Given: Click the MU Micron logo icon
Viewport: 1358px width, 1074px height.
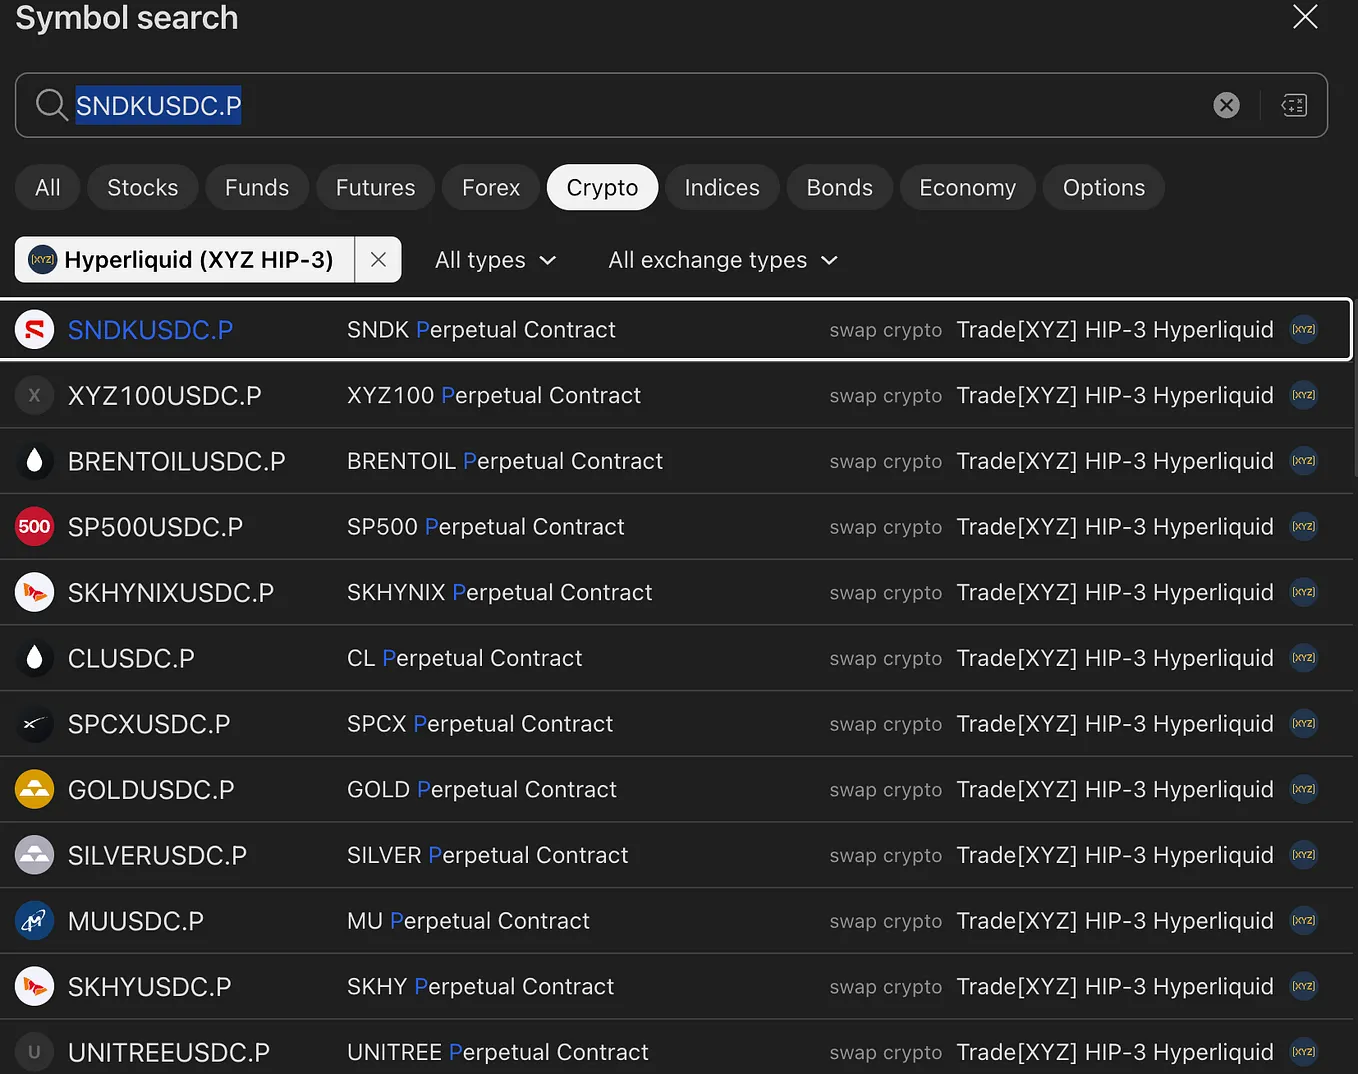Looking at the screenshot, I should pyautogui.click(x=34, y=921).
